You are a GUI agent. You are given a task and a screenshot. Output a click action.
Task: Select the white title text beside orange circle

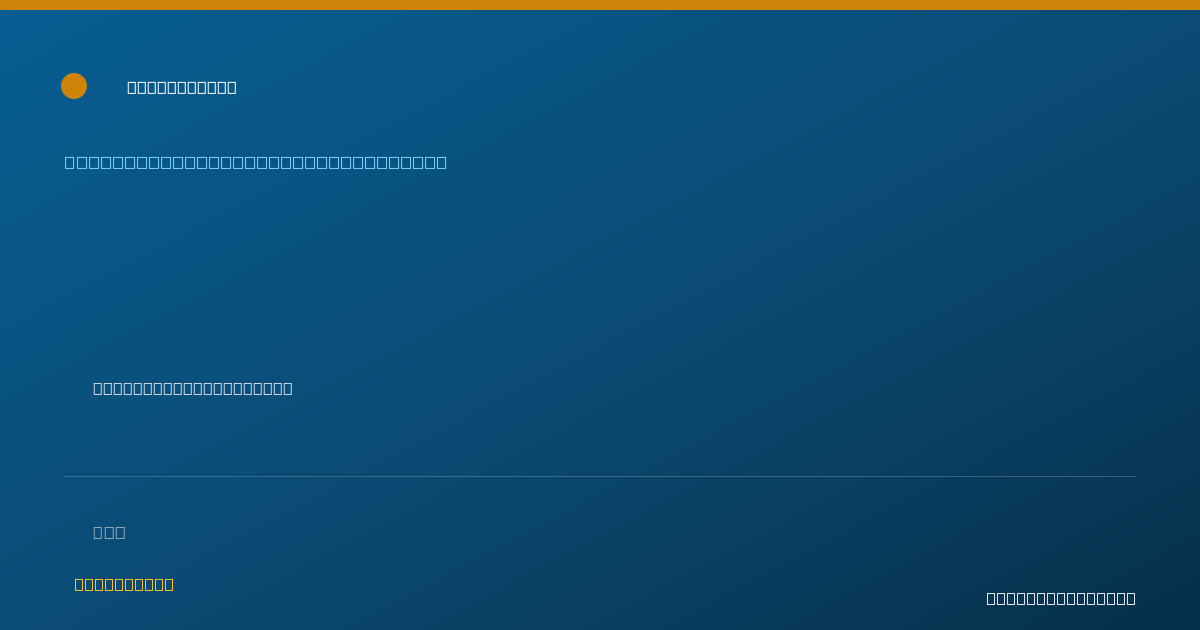(182, 87)
